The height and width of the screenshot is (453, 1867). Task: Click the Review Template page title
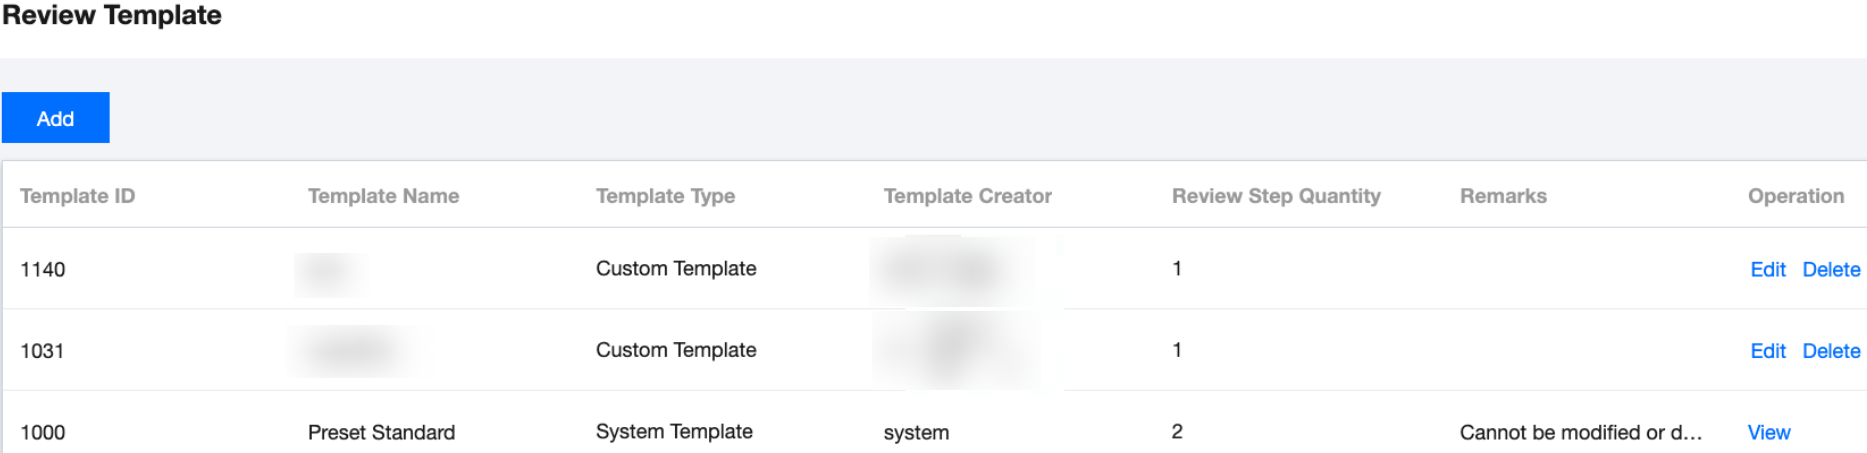tap(111, 15)
